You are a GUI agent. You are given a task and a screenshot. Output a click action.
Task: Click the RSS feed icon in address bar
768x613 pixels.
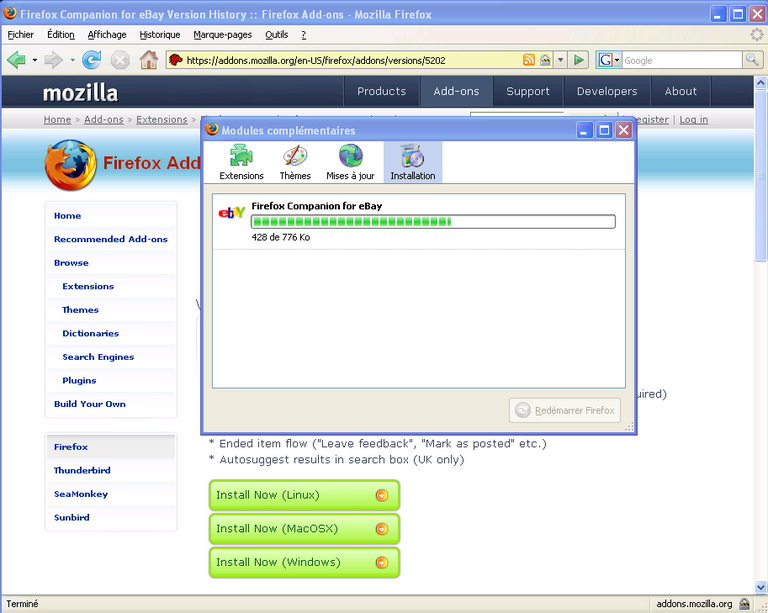[x=529, y=60]
